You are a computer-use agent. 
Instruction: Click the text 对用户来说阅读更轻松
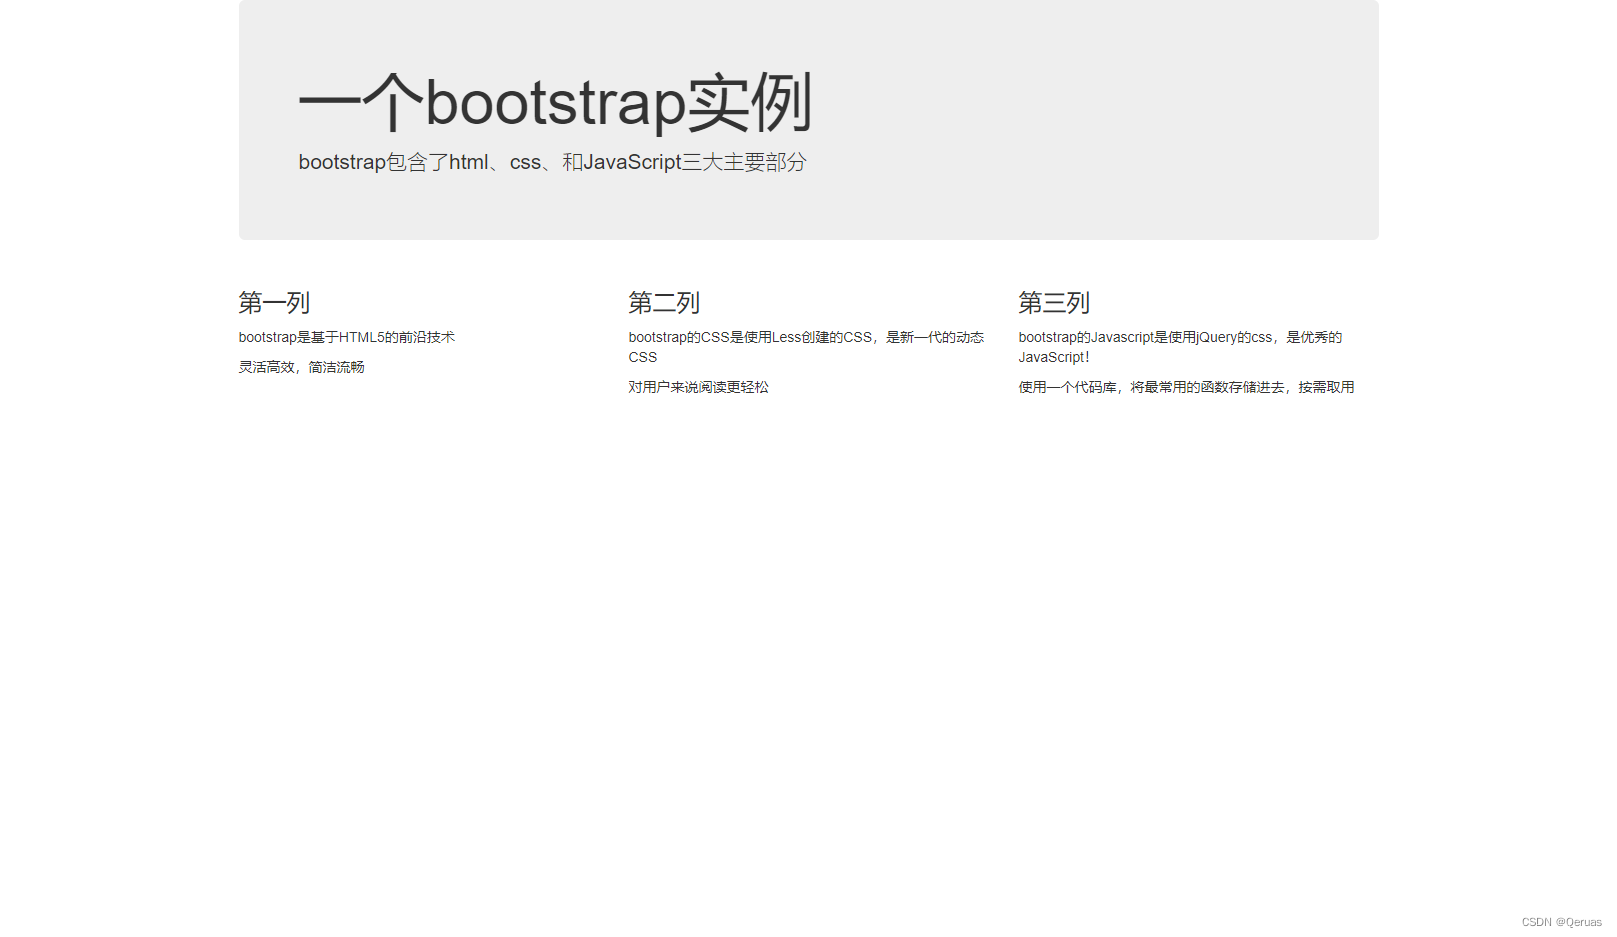coord(698,386)
